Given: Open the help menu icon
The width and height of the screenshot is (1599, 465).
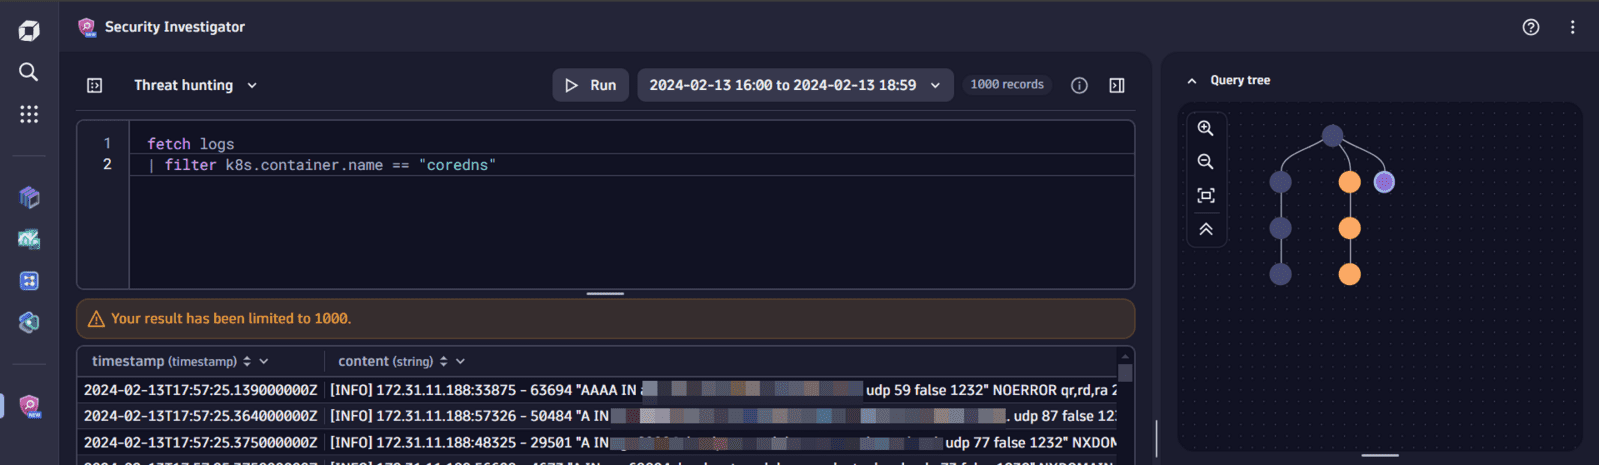Looking at the screenshot, I should (1530, 27).
